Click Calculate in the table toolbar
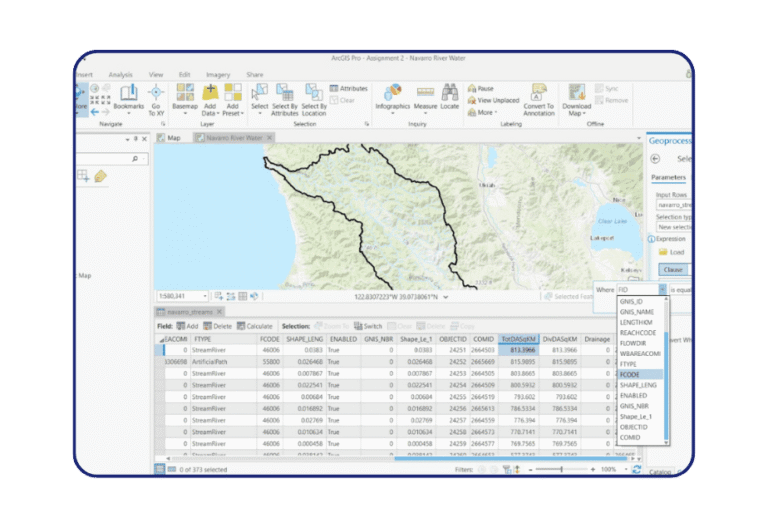 [x=255, y=326]
